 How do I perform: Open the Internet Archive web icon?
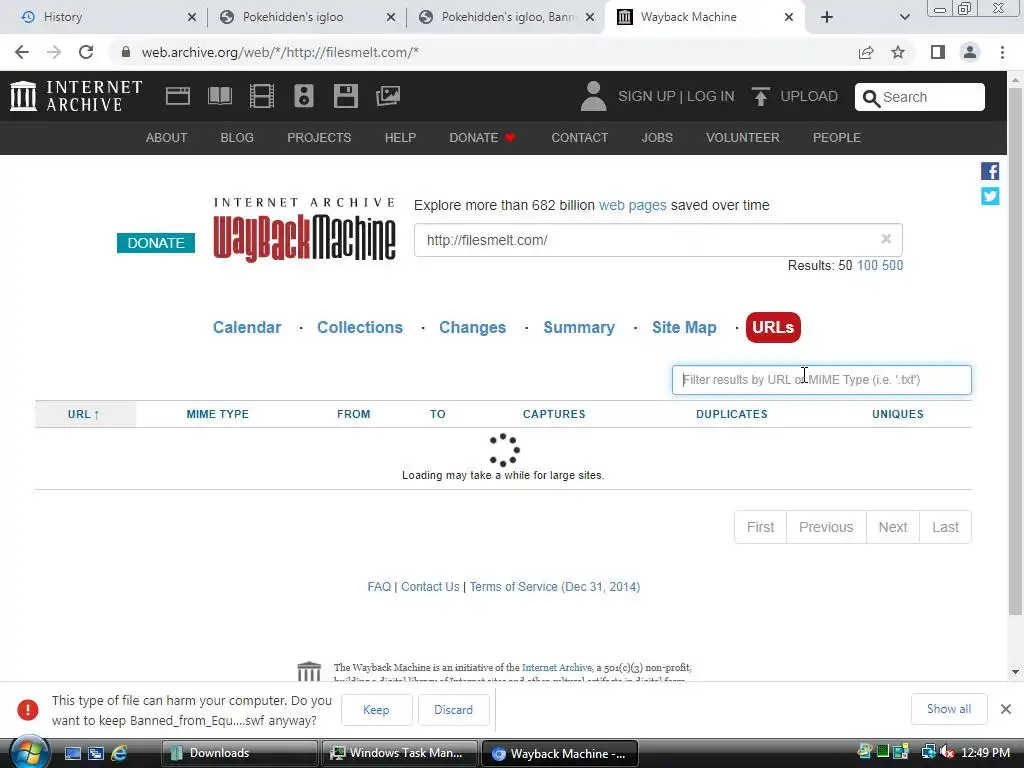click(178, 96)
